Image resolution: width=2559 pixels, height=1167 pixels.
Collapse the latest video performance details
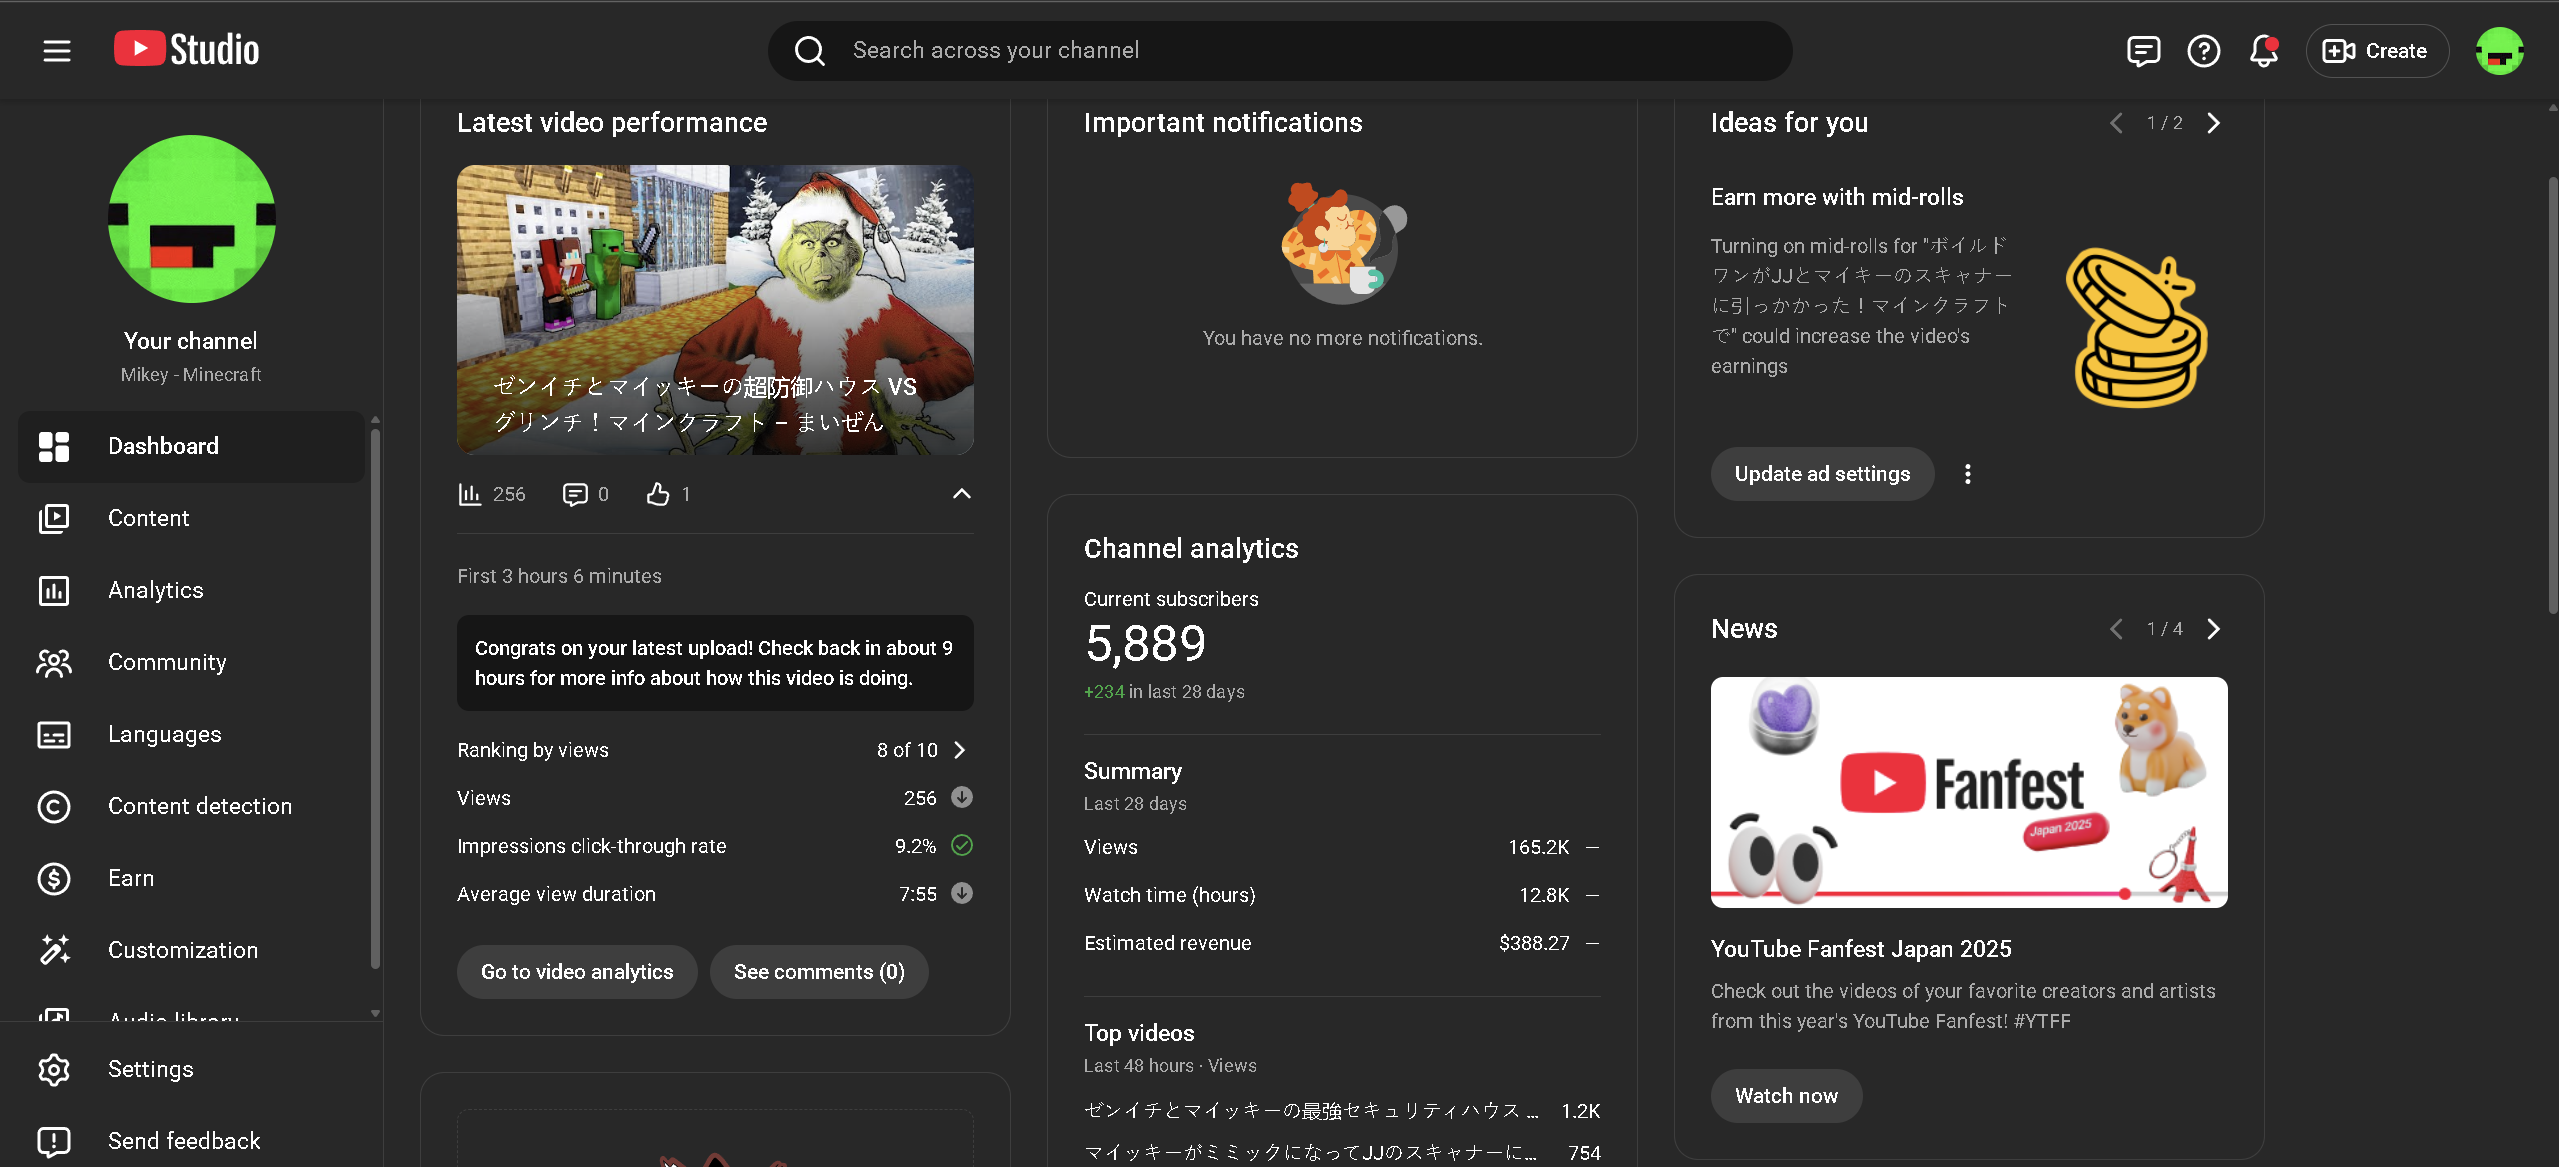click(x=961, y=494)
